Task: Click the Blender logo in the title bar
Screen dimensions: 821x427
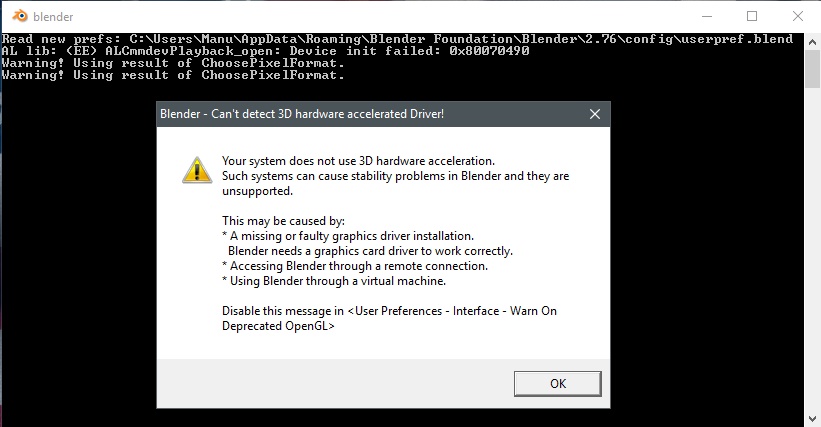Action: 20,16
